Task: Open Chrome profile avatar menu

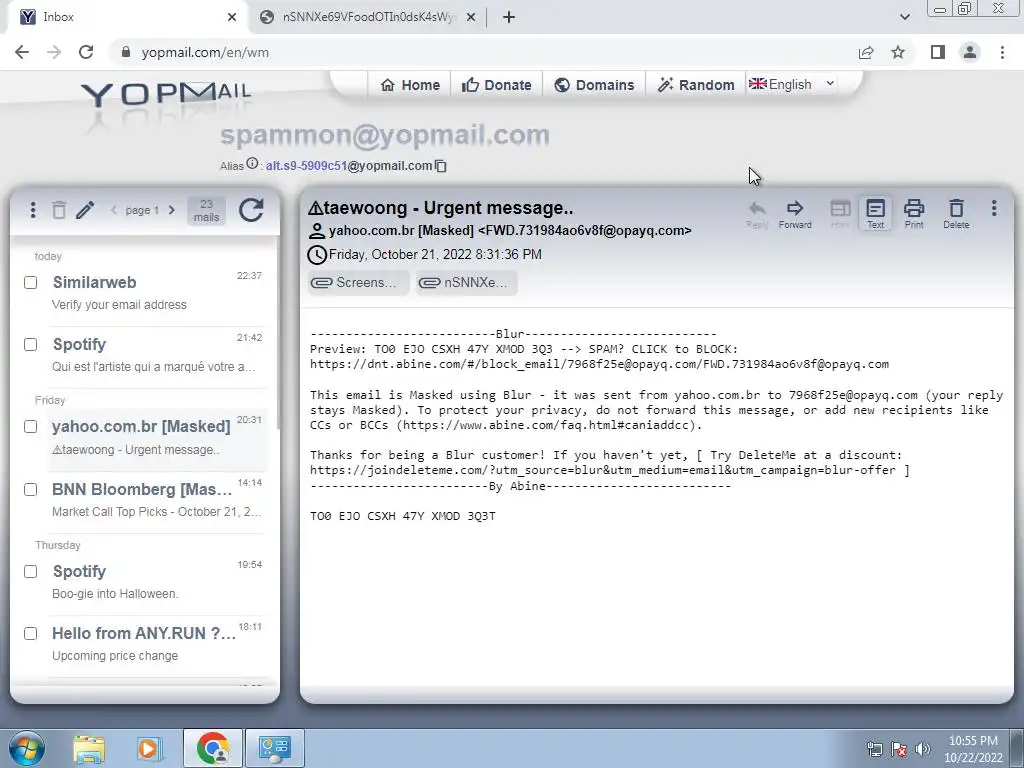Action: pyautogui.click(x=970, y=52)
